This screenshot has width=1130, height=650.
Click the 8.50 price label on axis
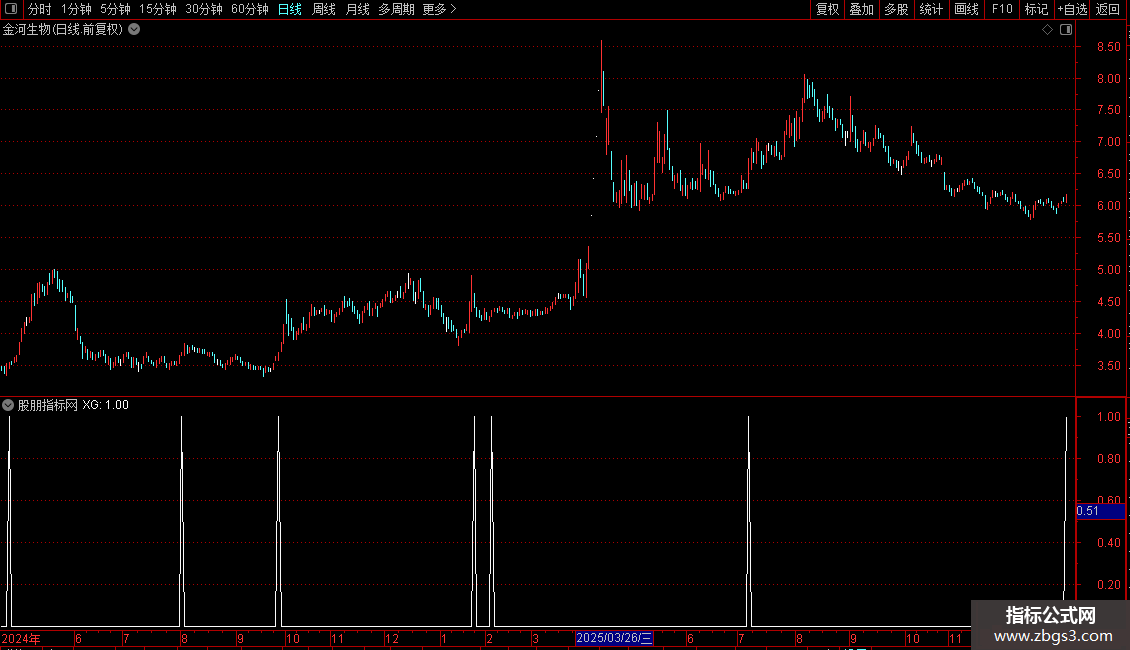tap(1108, 47)
